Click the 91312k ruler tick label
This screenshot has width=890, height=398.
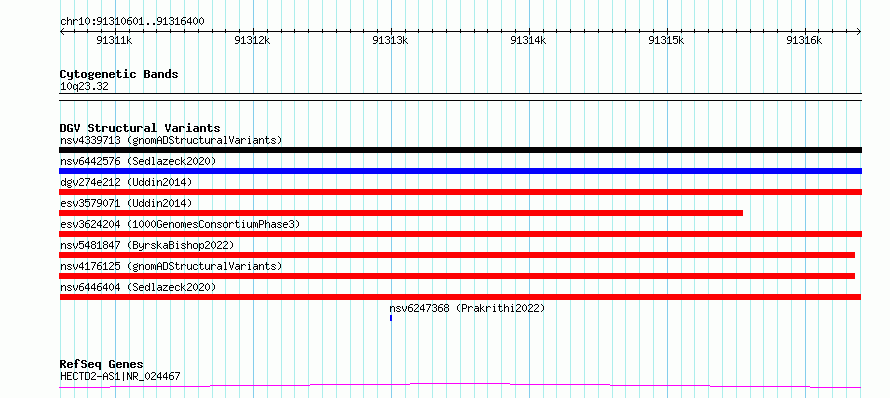[x=253, y=40]
